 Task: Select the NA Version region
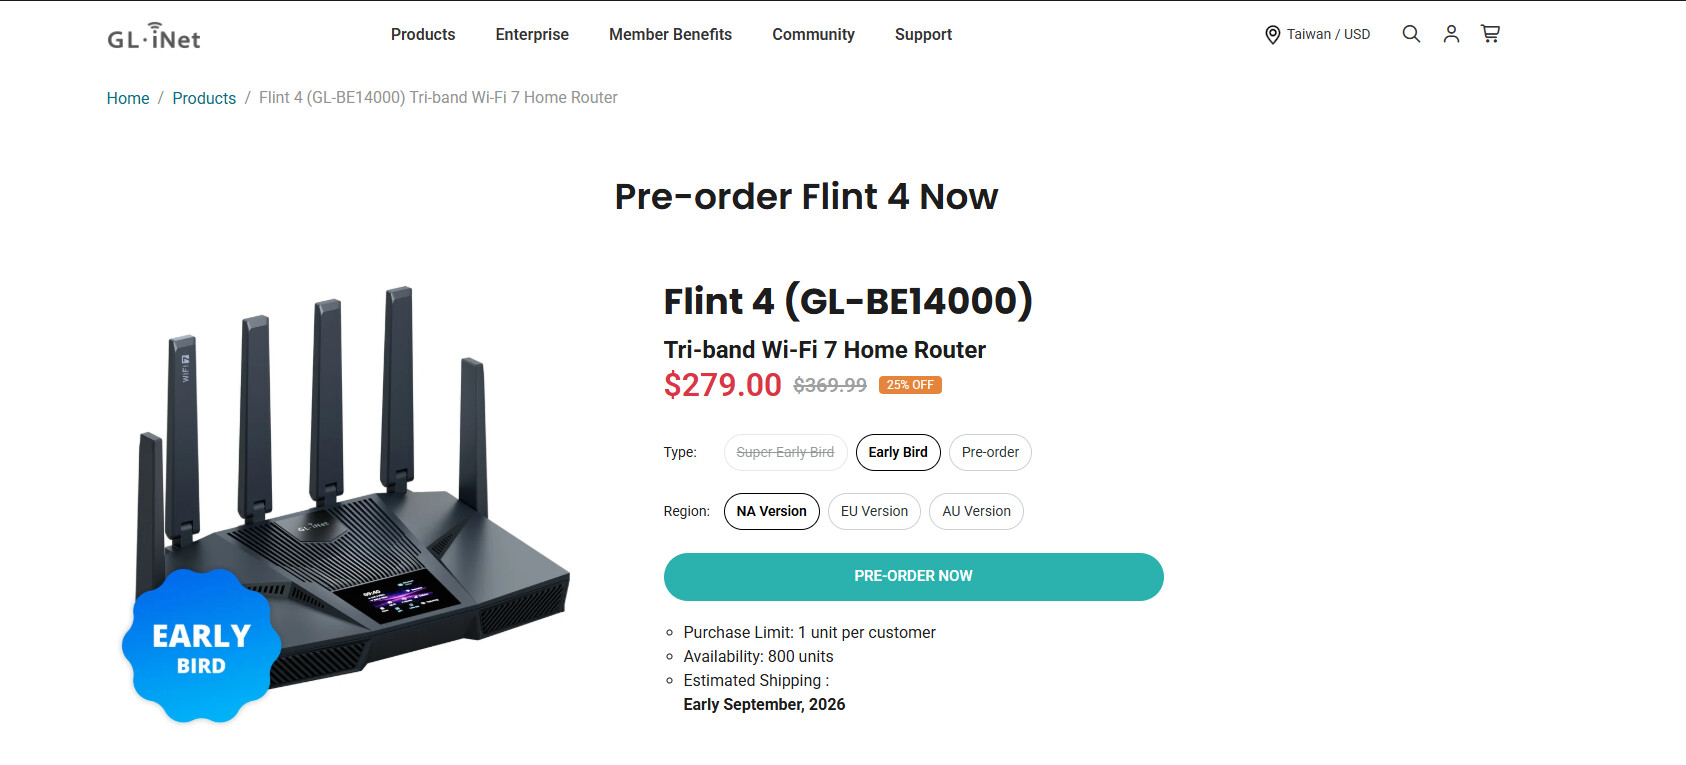coord(771,511)
